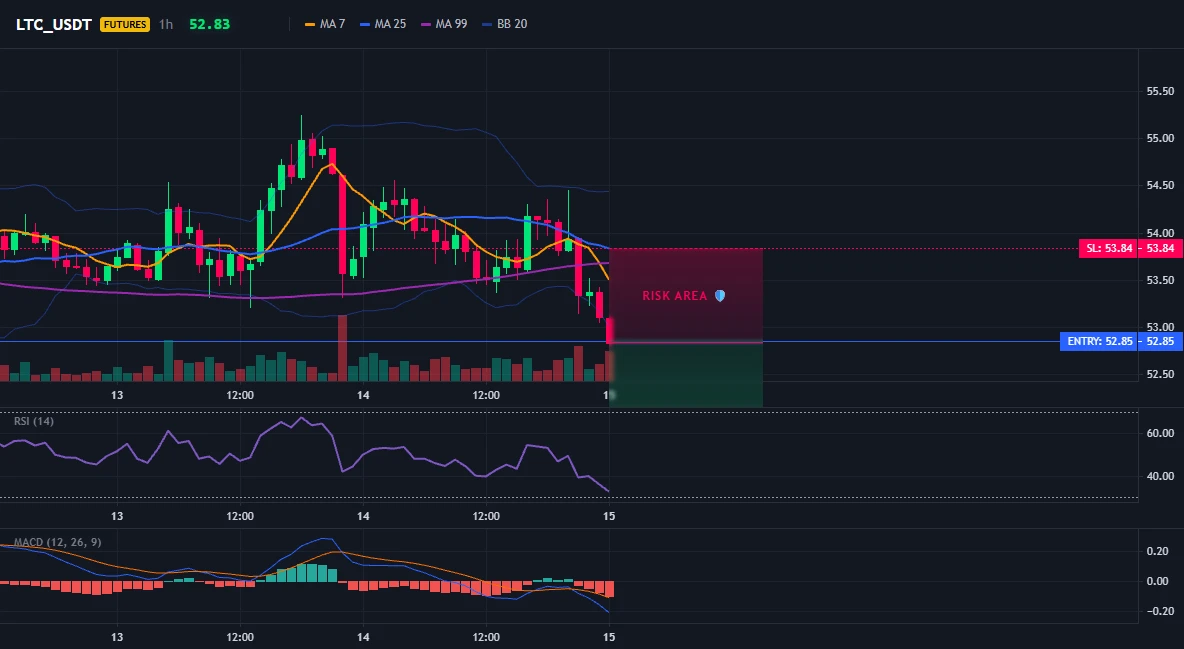Click the 55.50 price axis label
This screenshot has width=1184, height=649.
[x=1160, y=91]
